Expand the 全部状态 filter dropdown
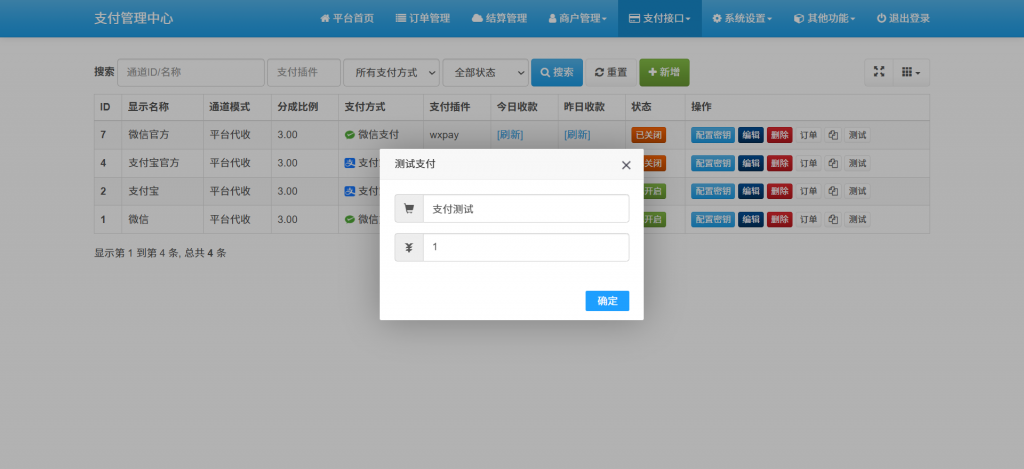 coord(485,72)
